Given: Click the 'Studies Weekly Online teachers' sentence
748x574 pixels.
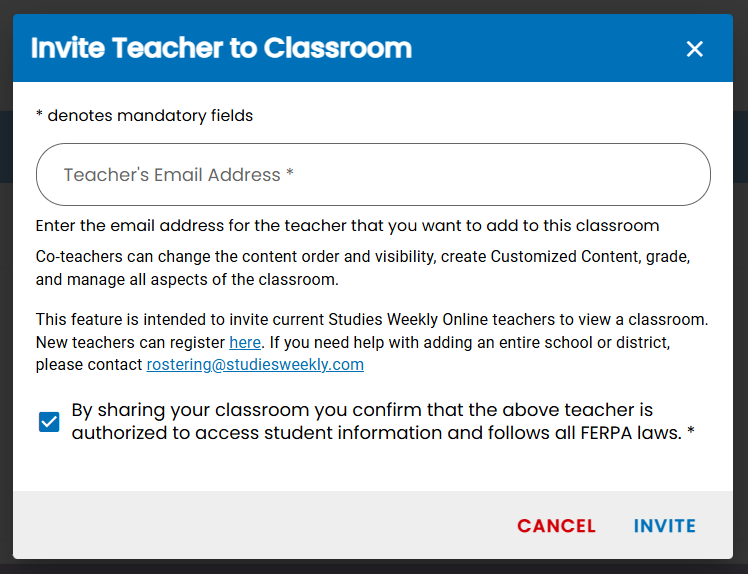Looking at the screenshot, I should pos(372,319).
